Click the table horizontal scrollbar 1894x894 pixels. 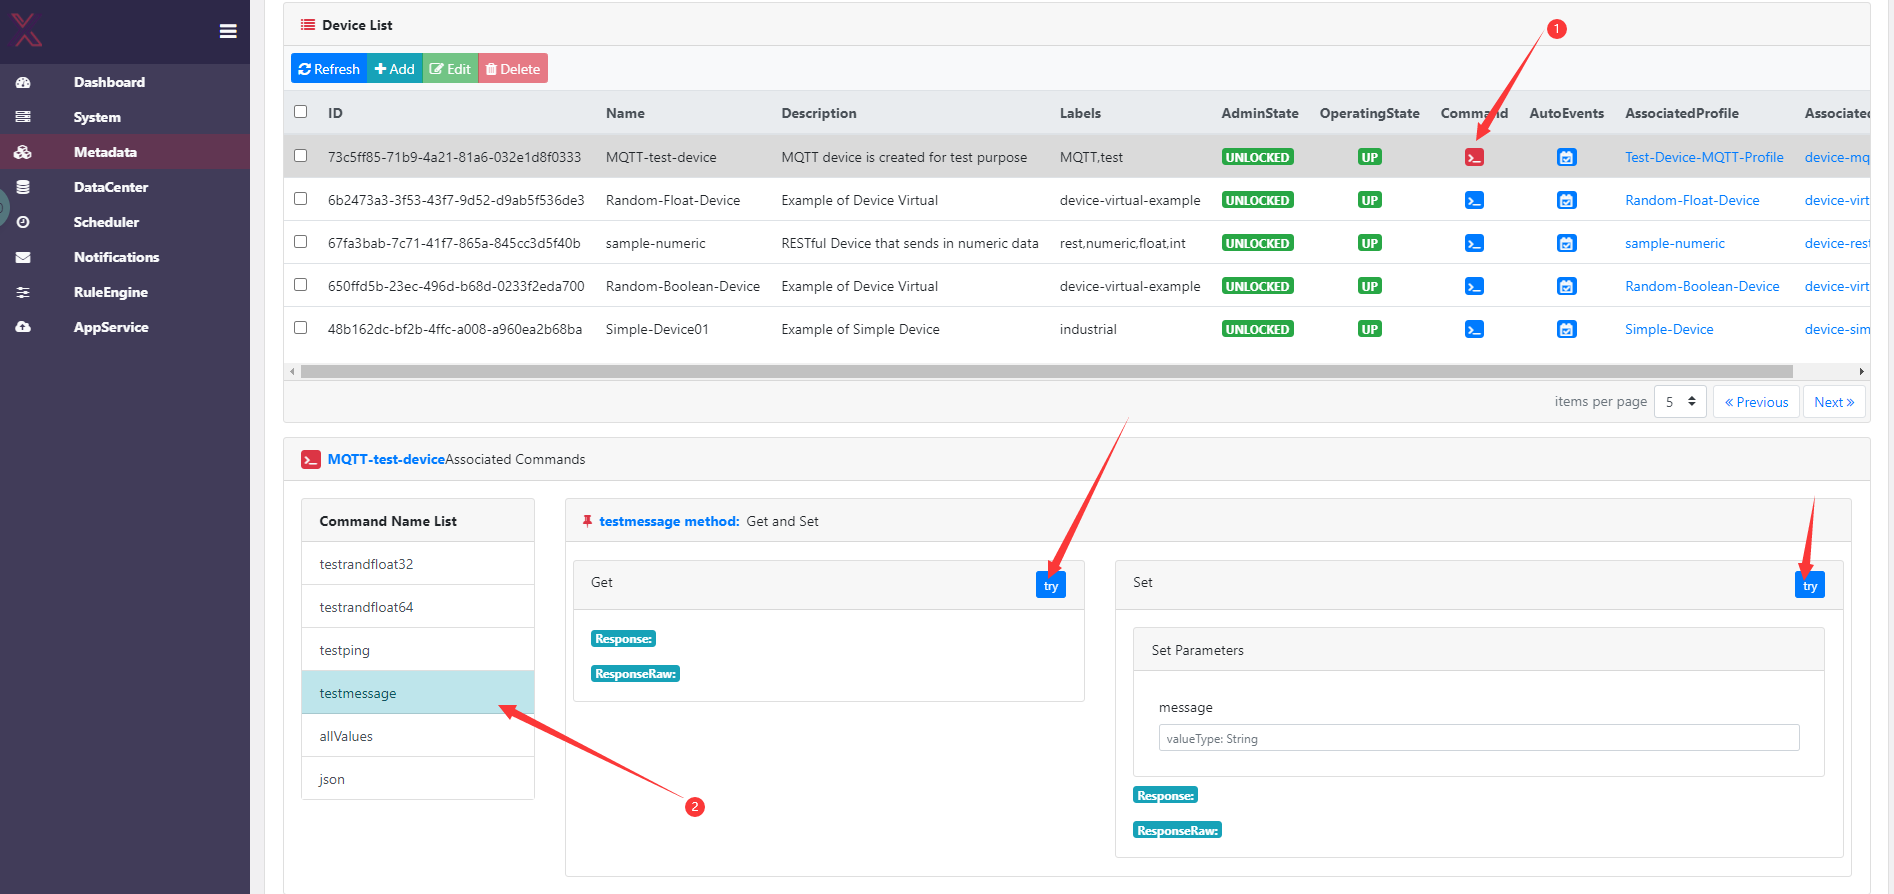pyautogui.click(x=1047, y=371)
